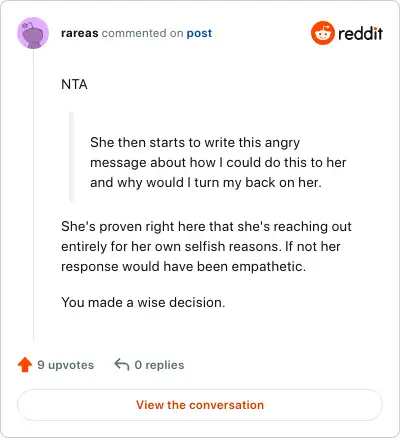The height and width of the screenshot is (438, 400).
Task: Click the gray blockquote bar beside quote
Action: (x=71, y=156)
